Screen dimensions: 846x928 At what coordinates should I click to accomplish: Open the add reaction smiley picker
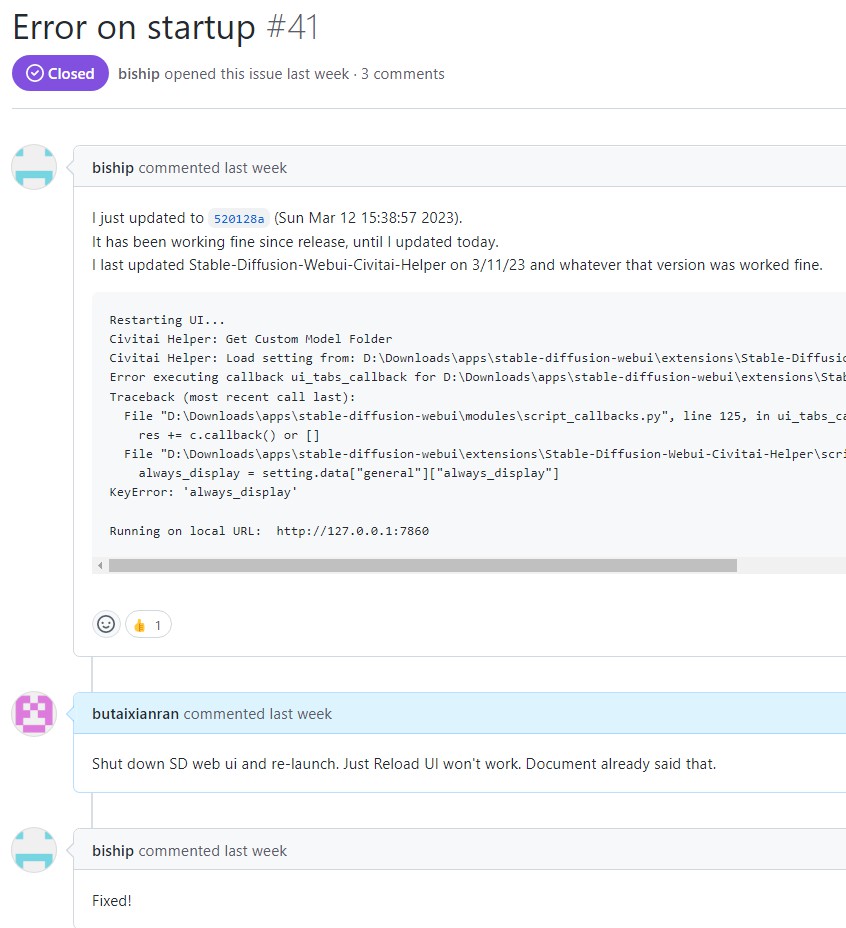tap(106, 624)
